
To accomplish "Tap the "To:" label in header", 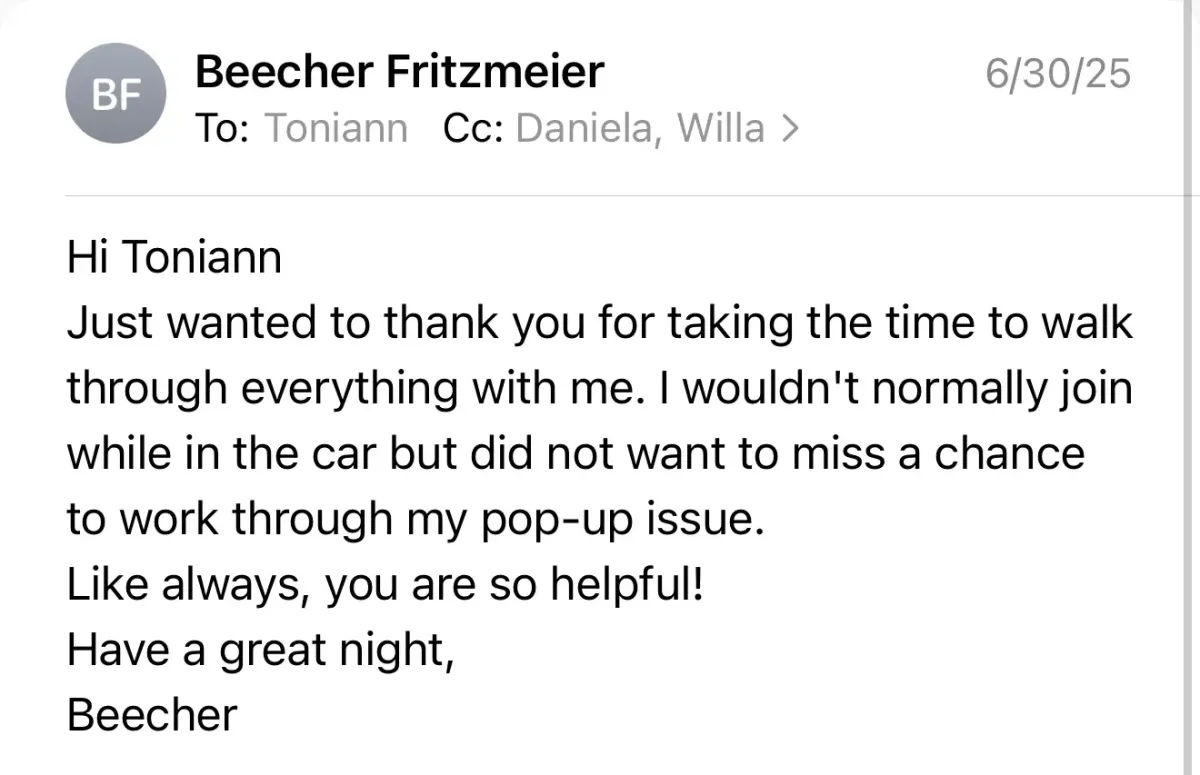I will (223, 129).
